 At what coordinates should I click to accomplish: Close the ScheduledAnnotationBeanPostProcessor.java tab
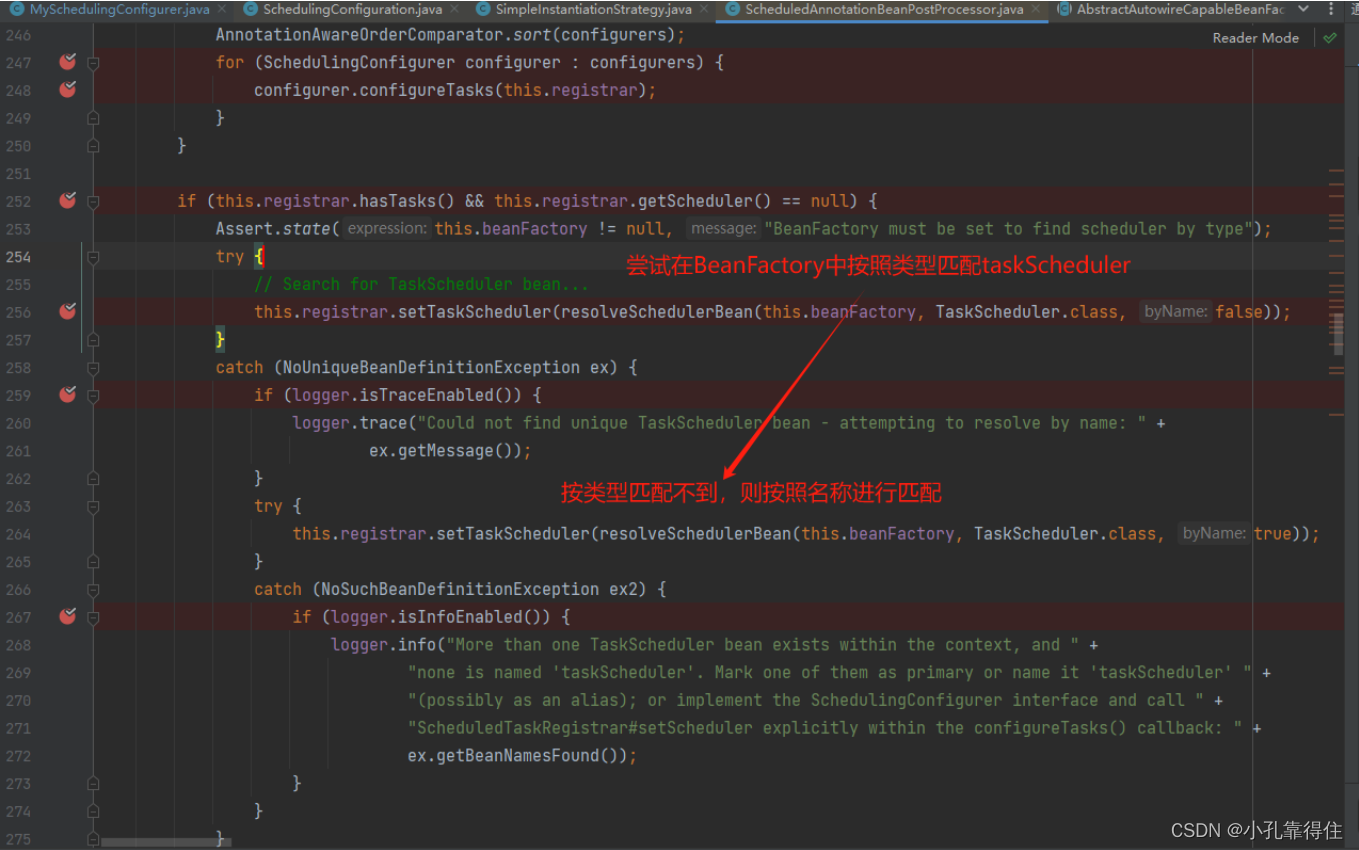coord(1034,10)
